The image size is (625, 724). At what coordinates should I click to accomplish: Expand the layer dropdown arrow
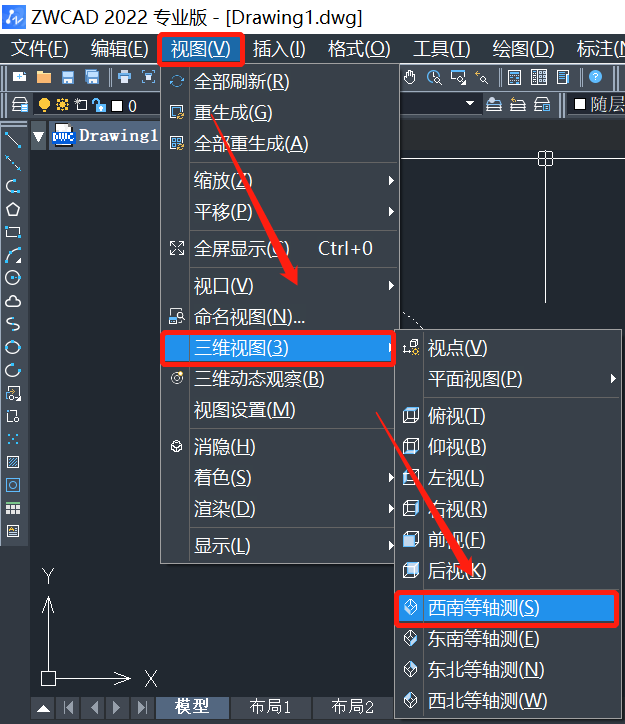pos(470,104)
